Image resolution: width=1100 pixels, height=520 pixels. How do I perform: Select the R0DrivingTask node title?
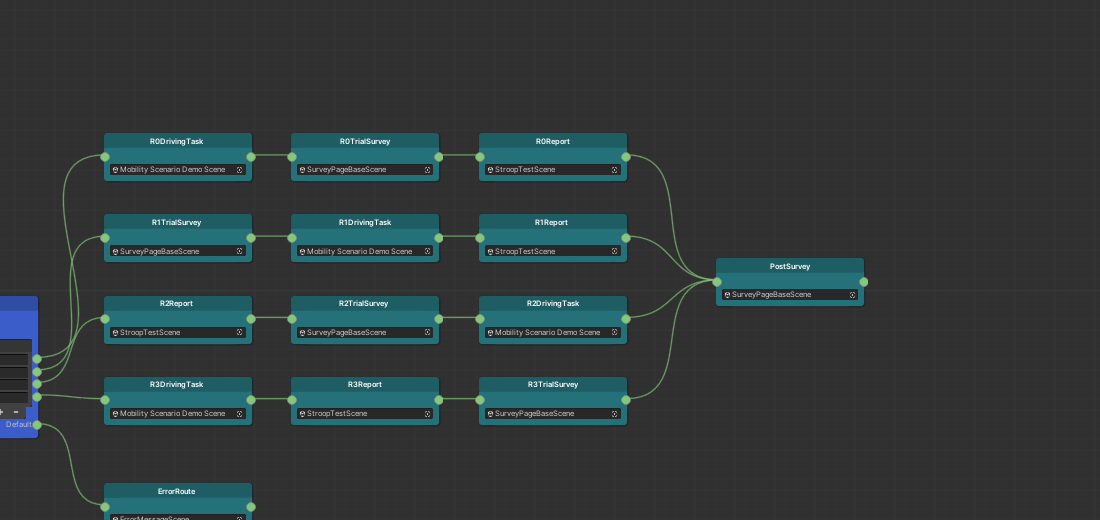177,141
